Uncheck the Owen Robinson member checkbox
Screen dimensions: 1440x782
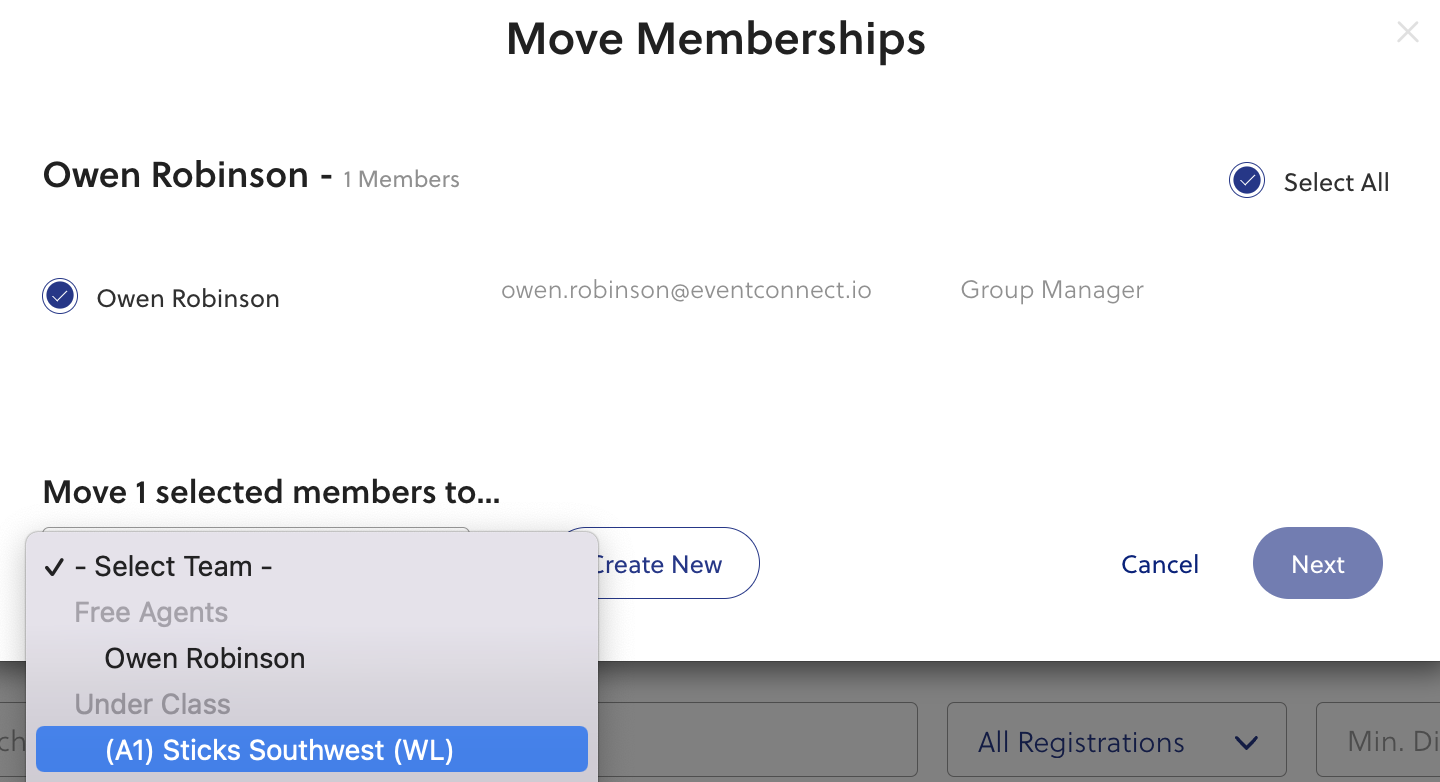pos(60,297)
